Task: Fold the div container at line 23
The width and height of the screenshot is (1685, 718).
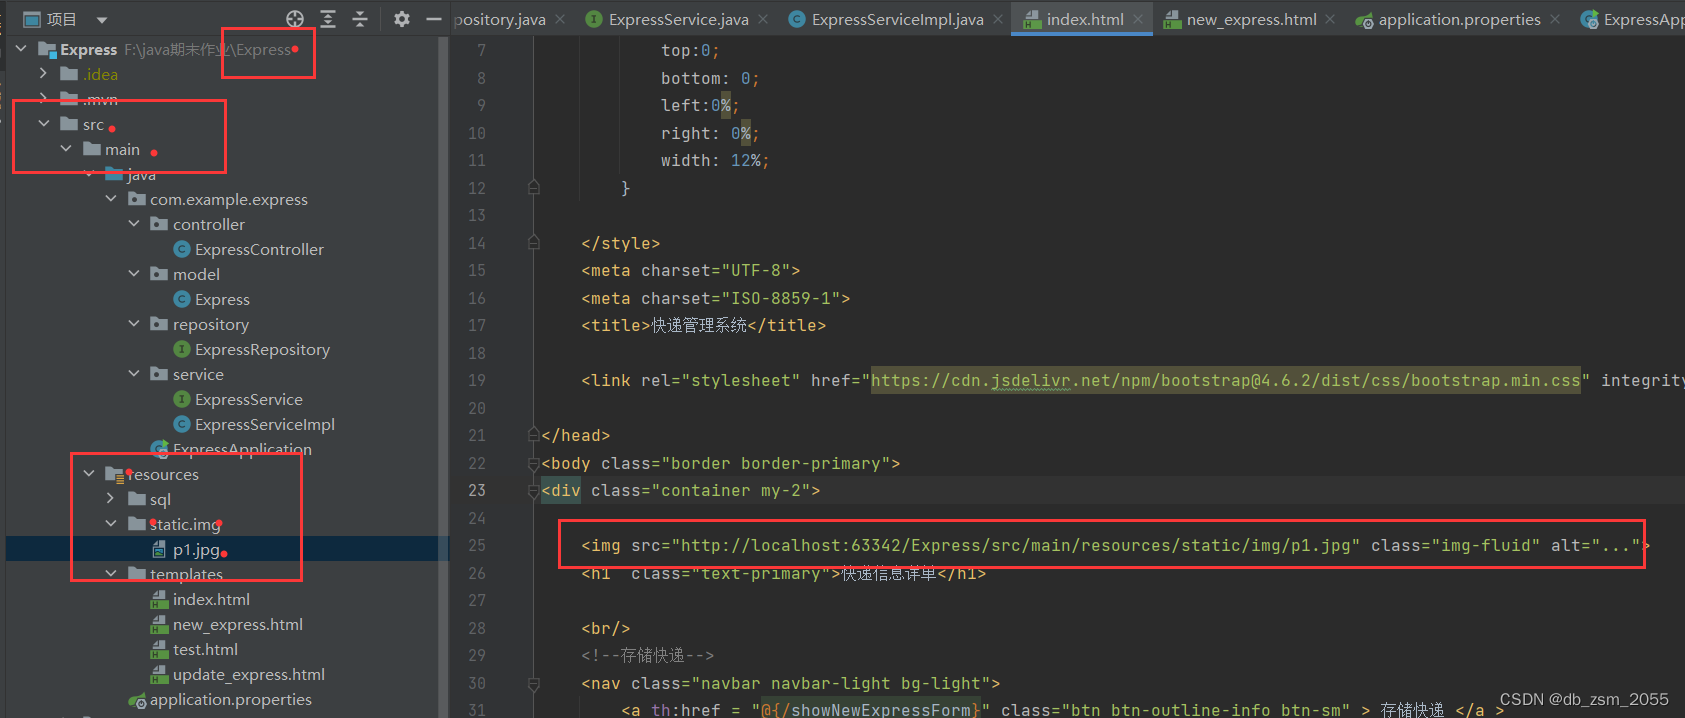Action: [x=534, y=490]
